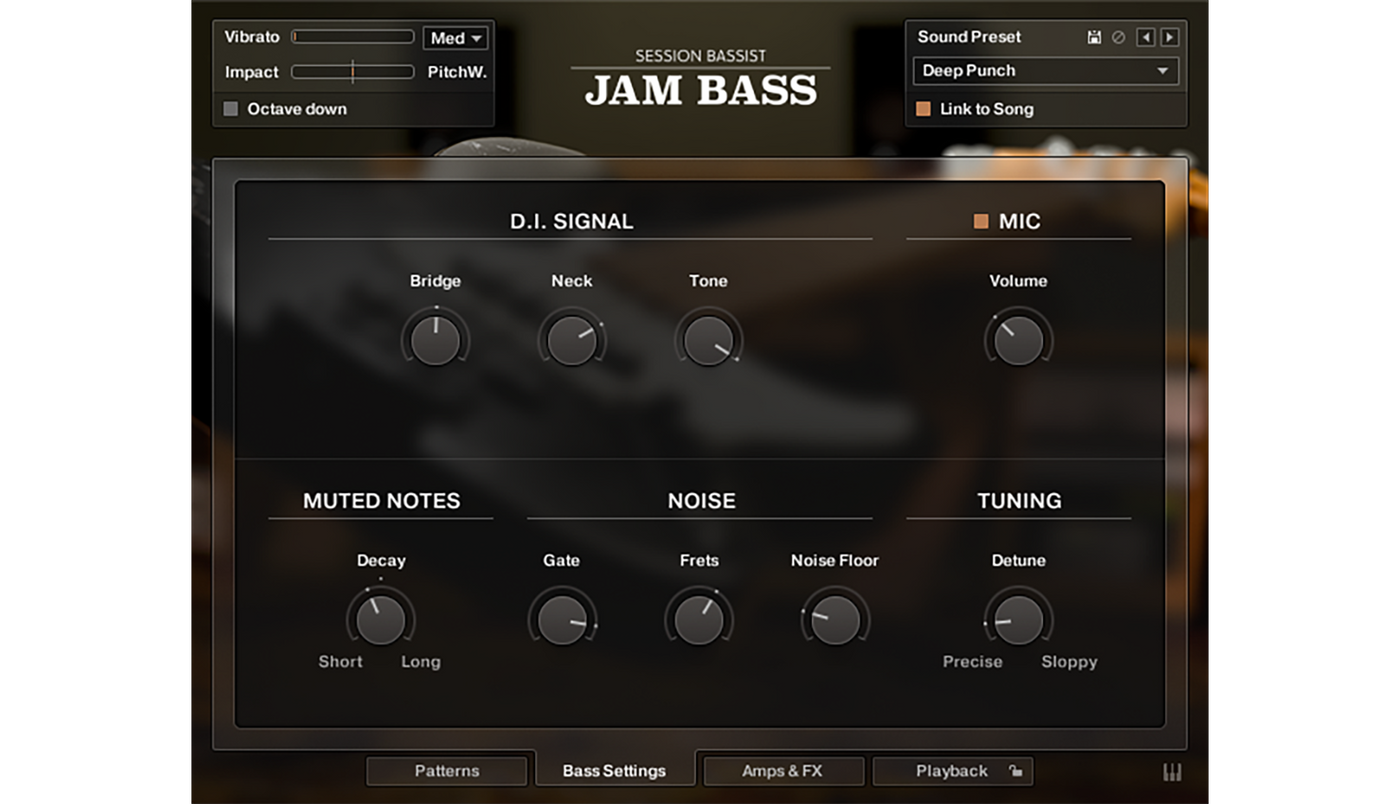
Task: Click the PitchW. label
Action: point(457,72)
